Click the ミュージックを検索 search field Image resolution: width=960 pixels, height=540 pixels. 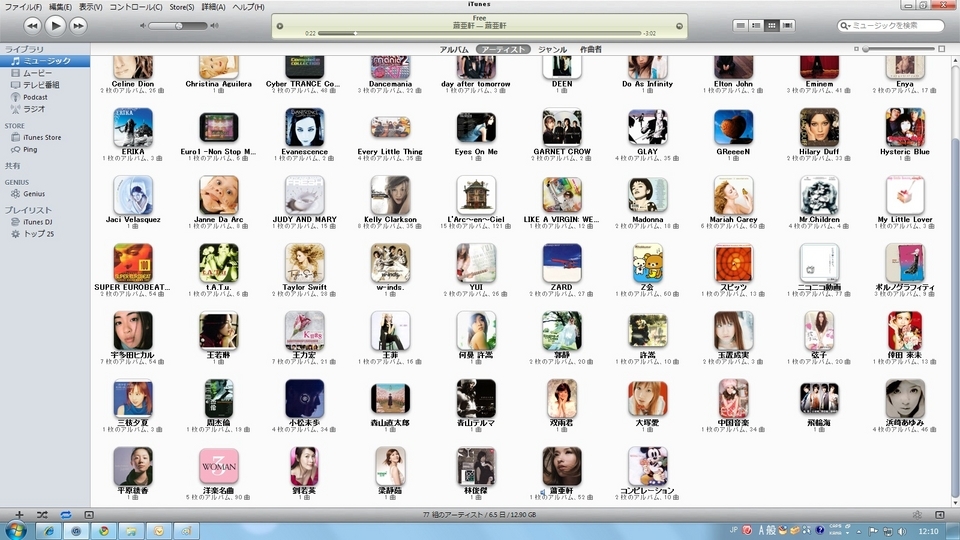pos(891,26)
